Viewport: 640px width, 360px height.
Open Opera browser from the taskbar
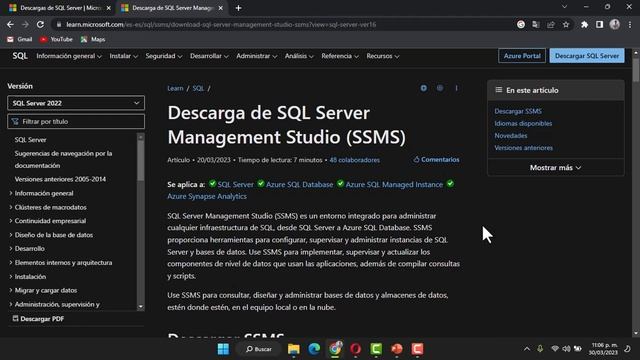coord(356,349)
